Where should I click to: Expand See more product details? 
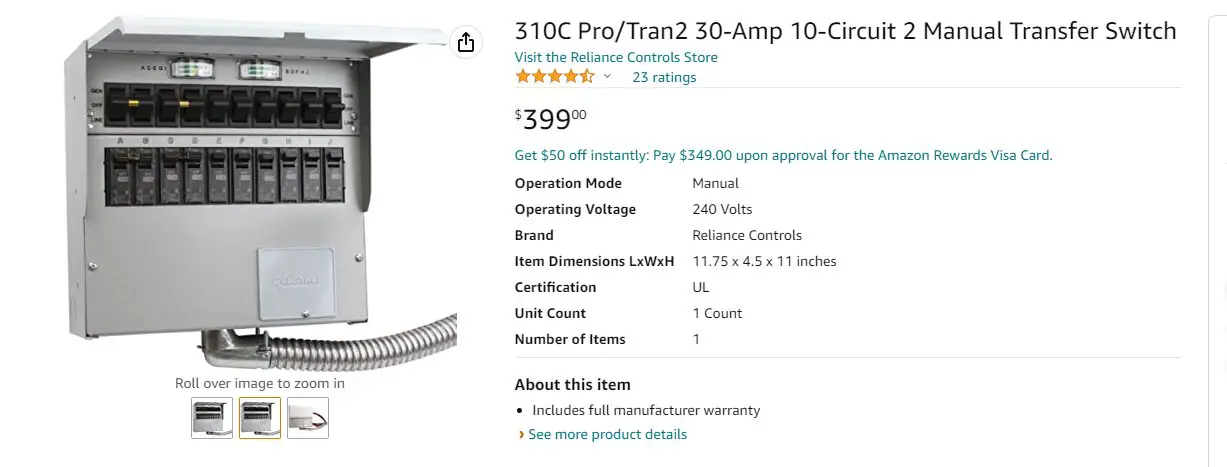(607, 434)
